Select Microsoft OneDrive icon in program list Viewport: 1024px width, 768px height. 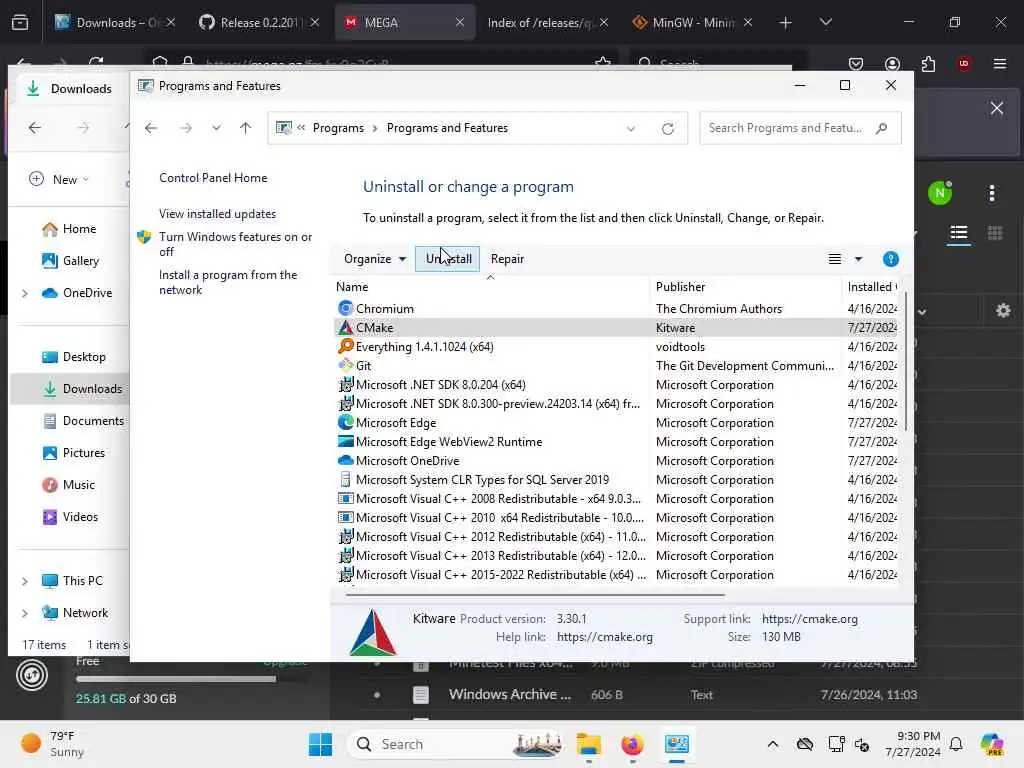coord(345,460)
